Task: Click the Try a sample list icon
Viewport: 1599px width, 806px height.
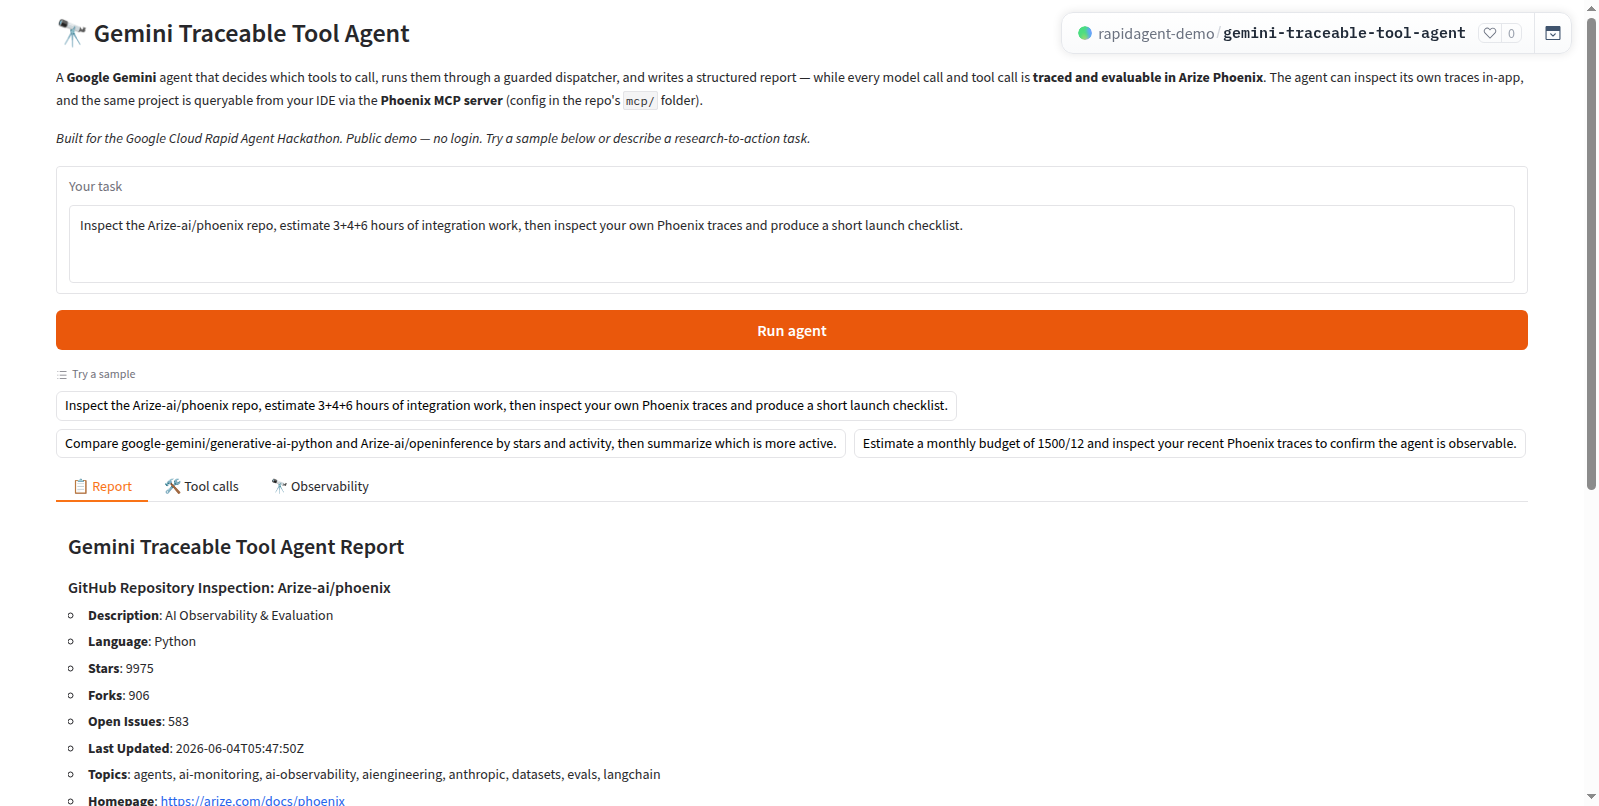Action: (x=62, y=375)
